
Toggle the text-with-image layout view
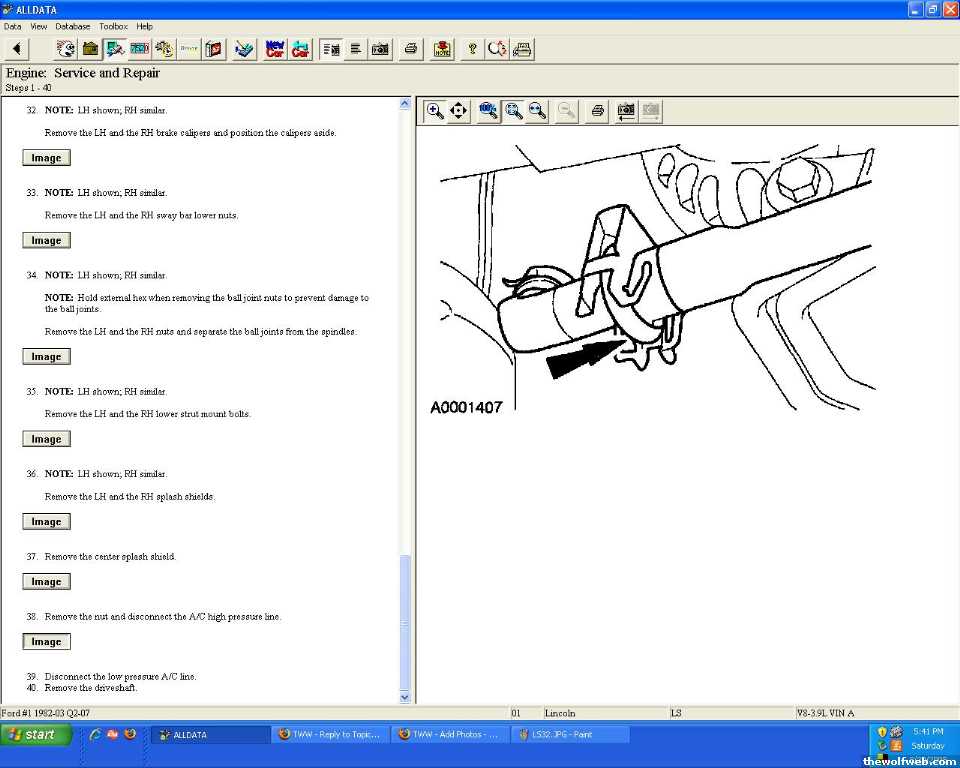click(331, 49)
